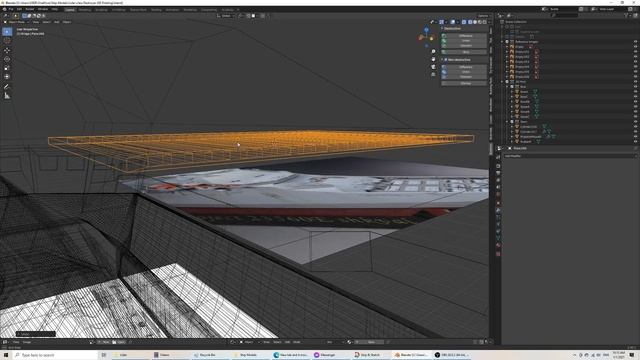
Task: Open the File menu
Action: 11,9
